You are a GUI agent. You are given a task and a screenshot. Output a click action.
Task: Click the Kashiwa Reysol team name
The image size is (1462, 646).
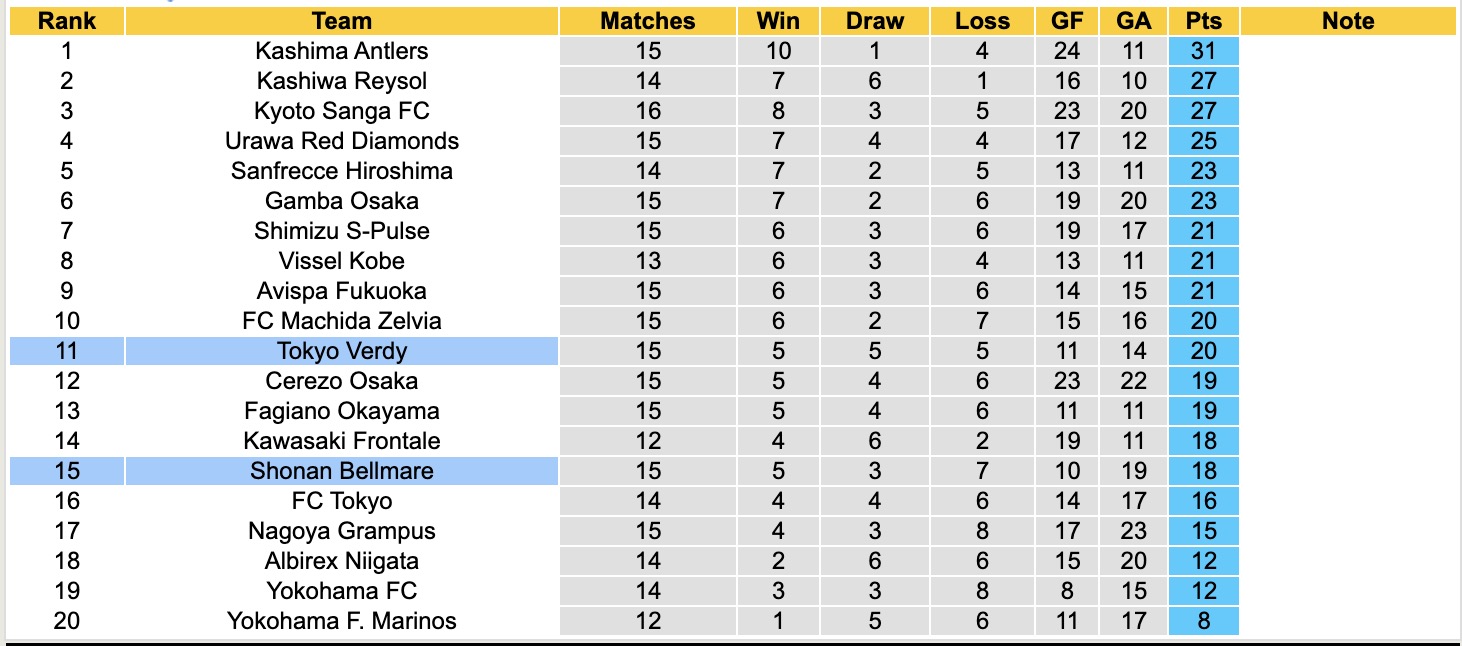[x=341, y=81]
